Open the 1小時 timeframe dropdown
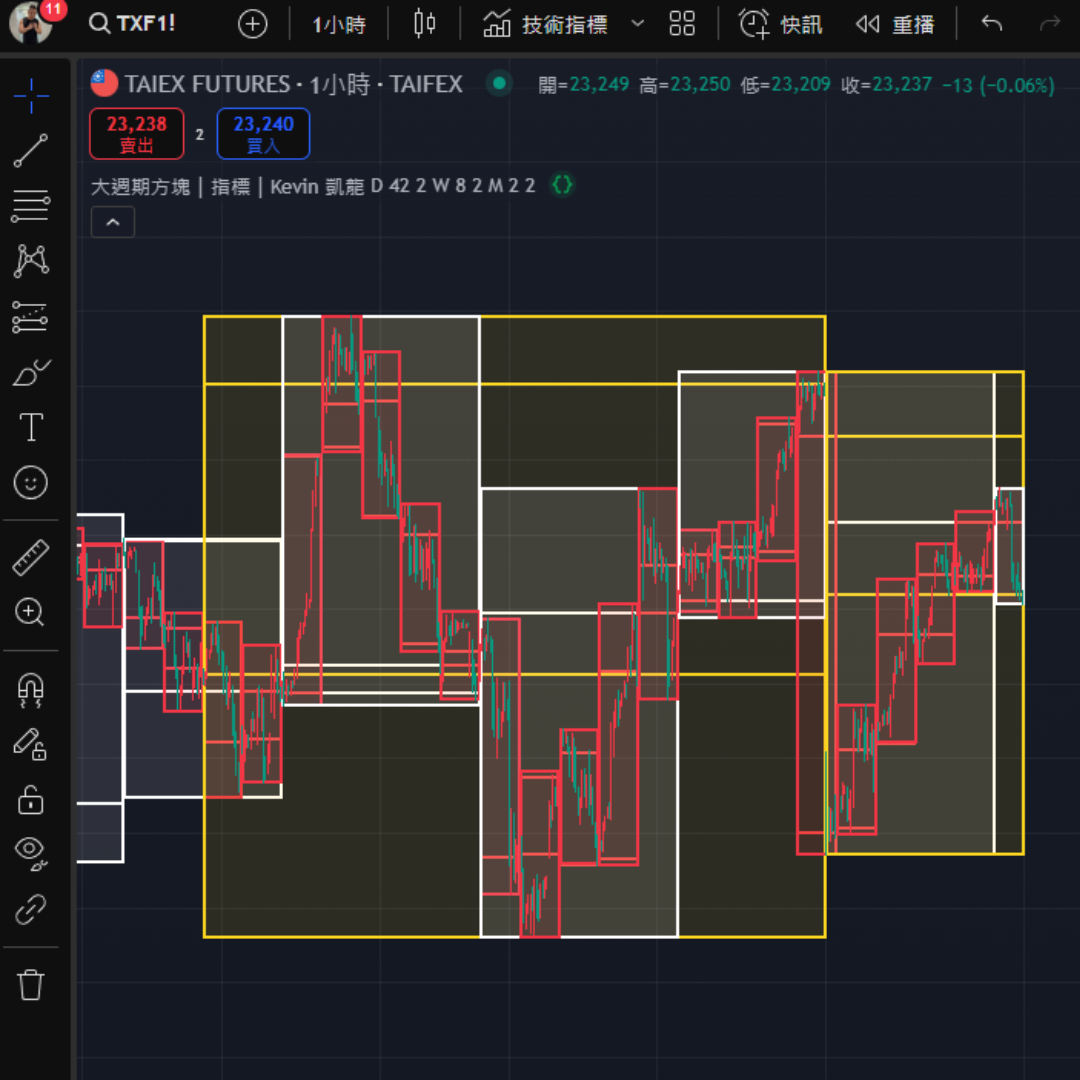 pyautogui.click(x=339, y=24)
